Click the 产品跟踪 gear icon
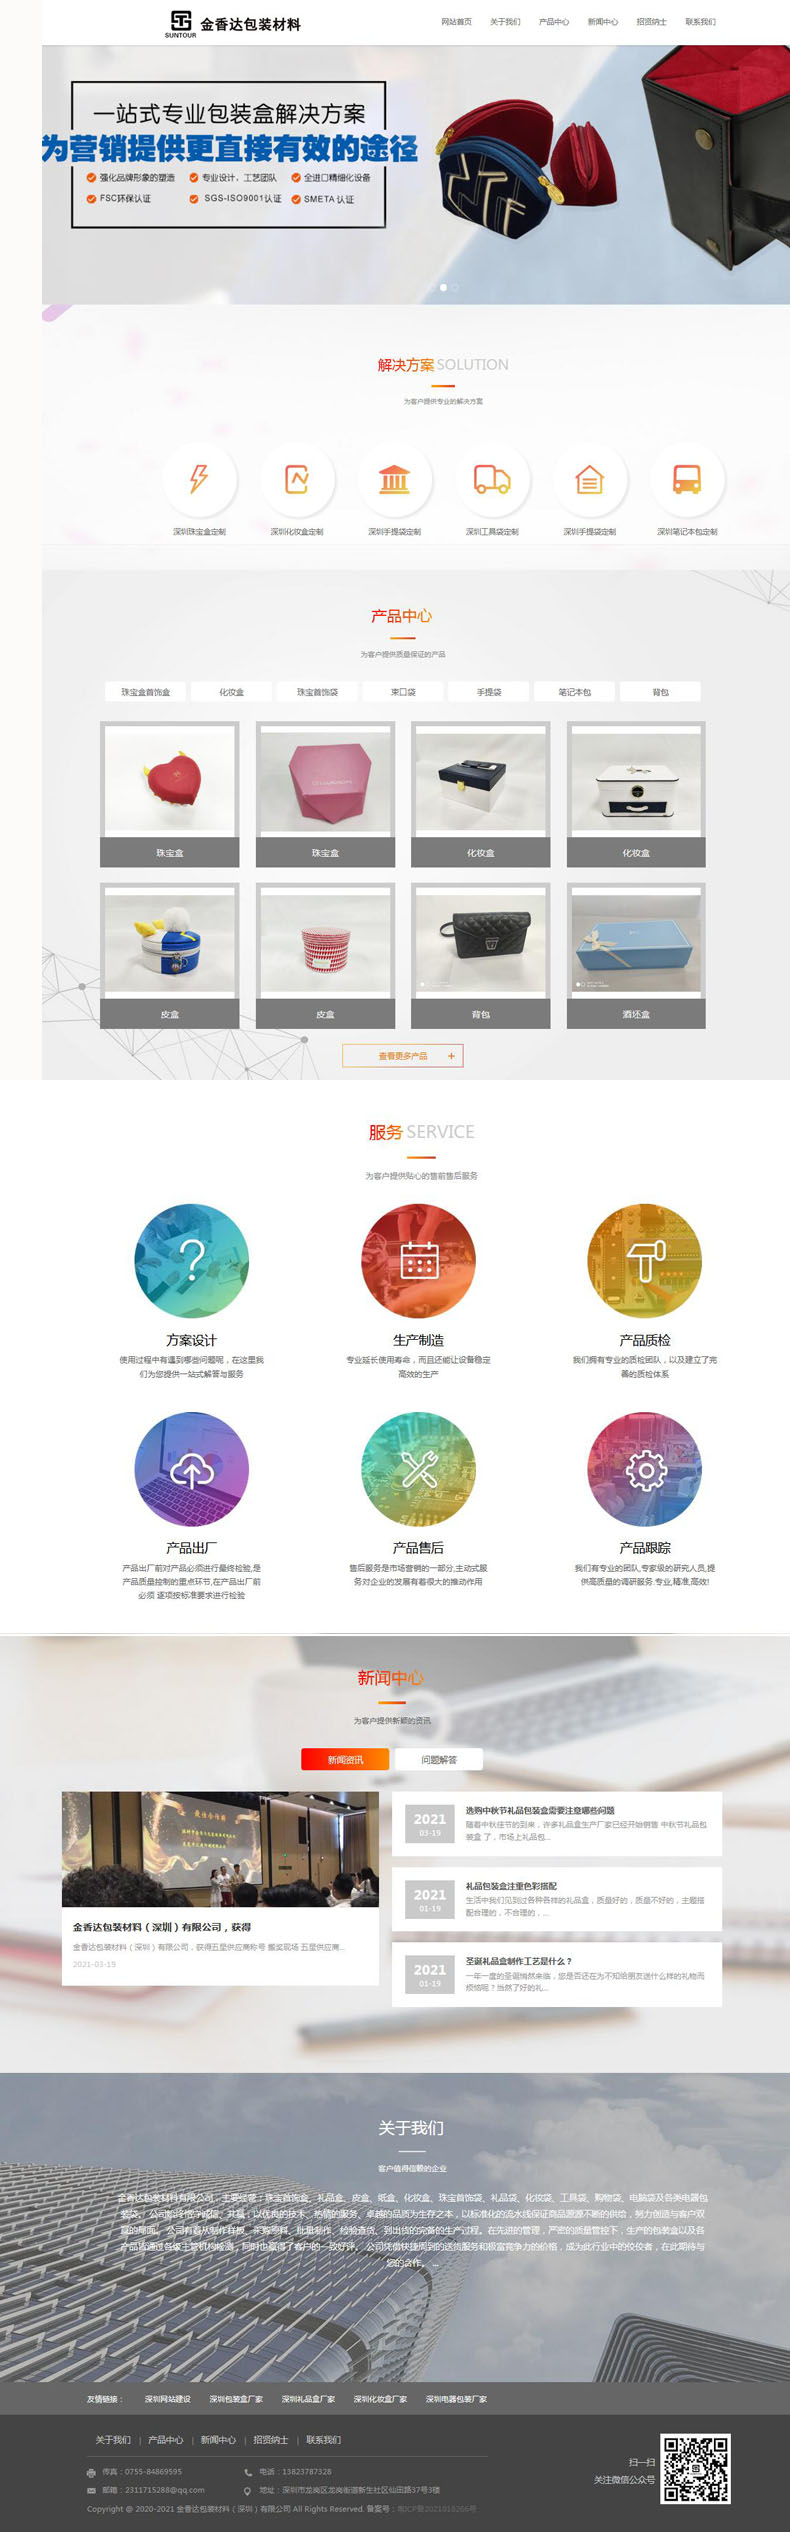The height and width of the screenshot is (2532, 790). click(x=645, y=1468)
